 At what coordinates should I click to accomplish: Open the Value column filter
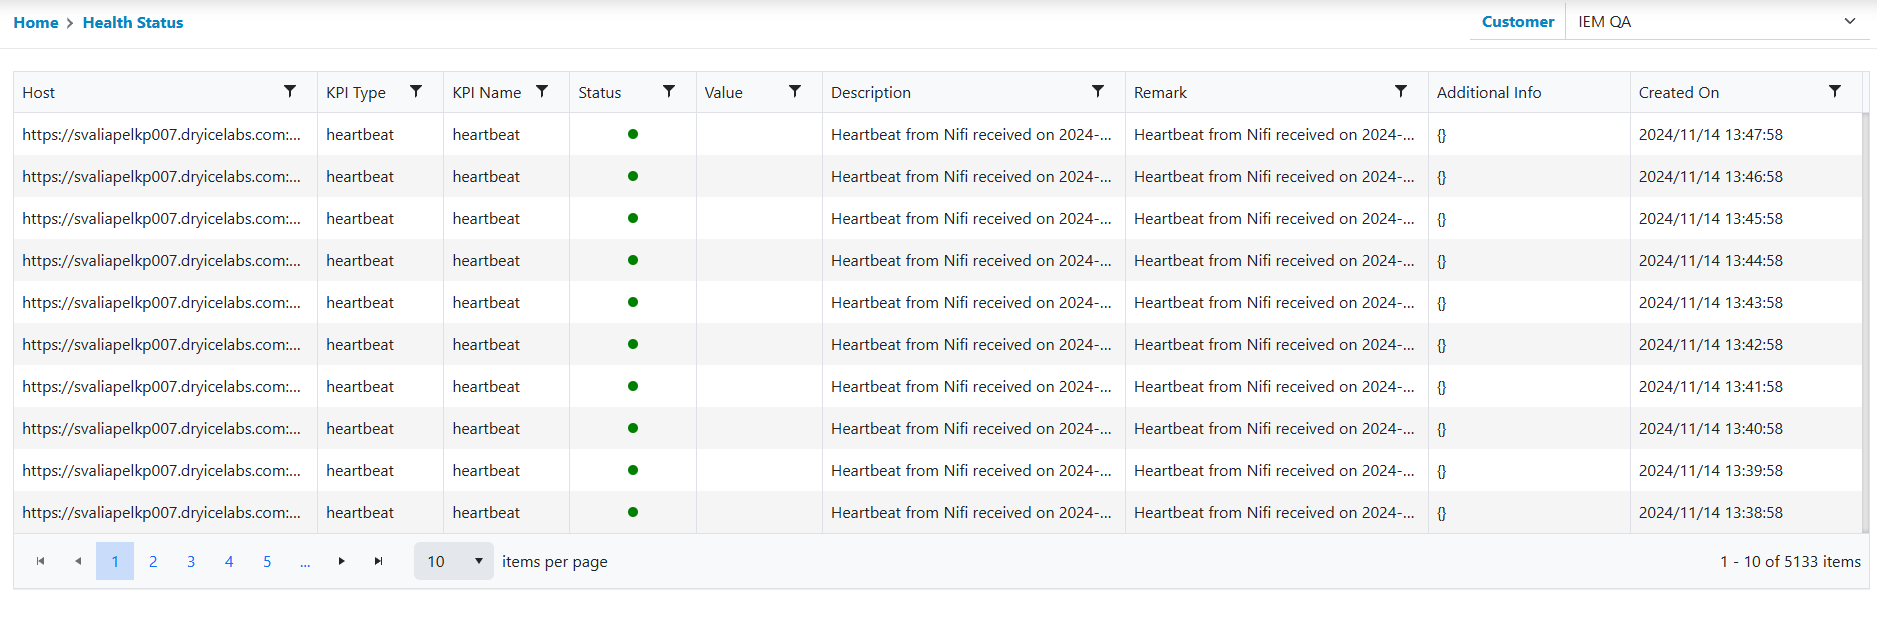(795, 91)
